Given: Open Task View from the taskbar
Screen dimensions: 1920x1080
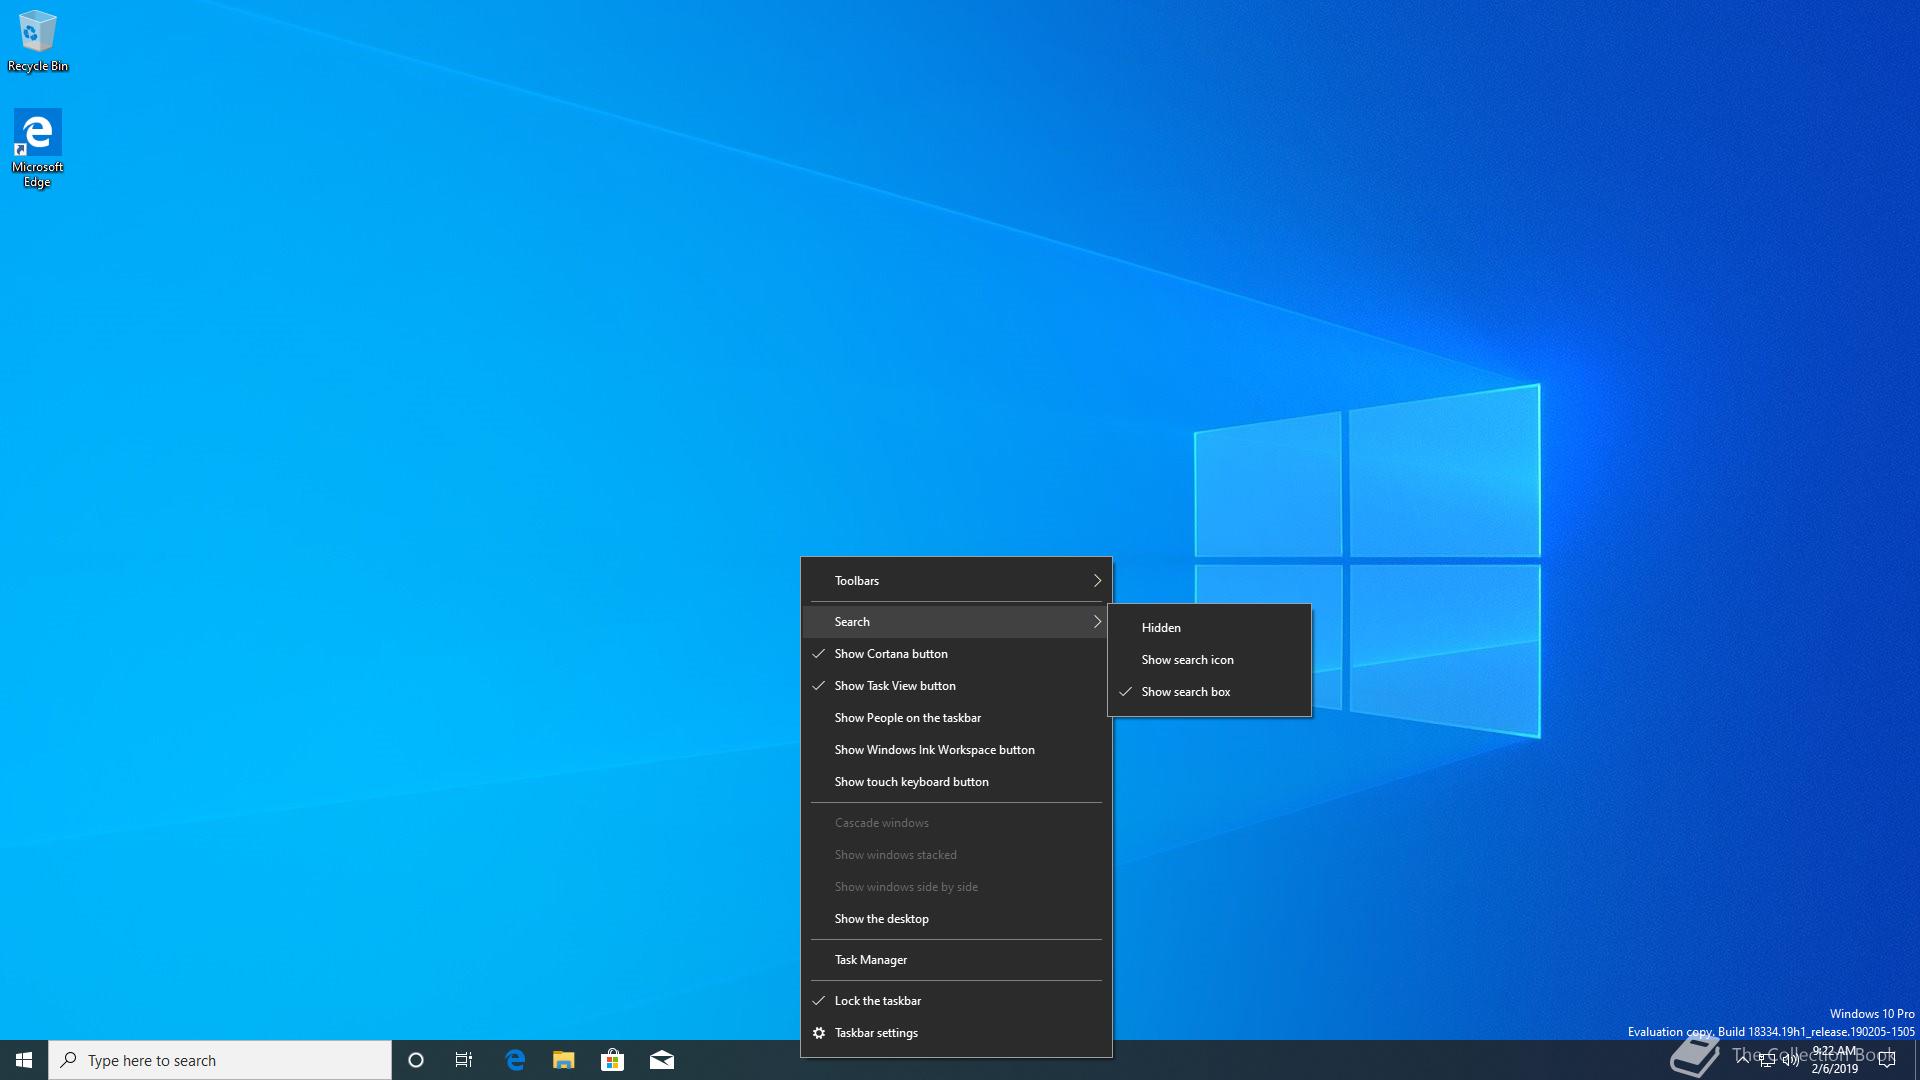Looking at the screenshot, I should [464, 1060].
